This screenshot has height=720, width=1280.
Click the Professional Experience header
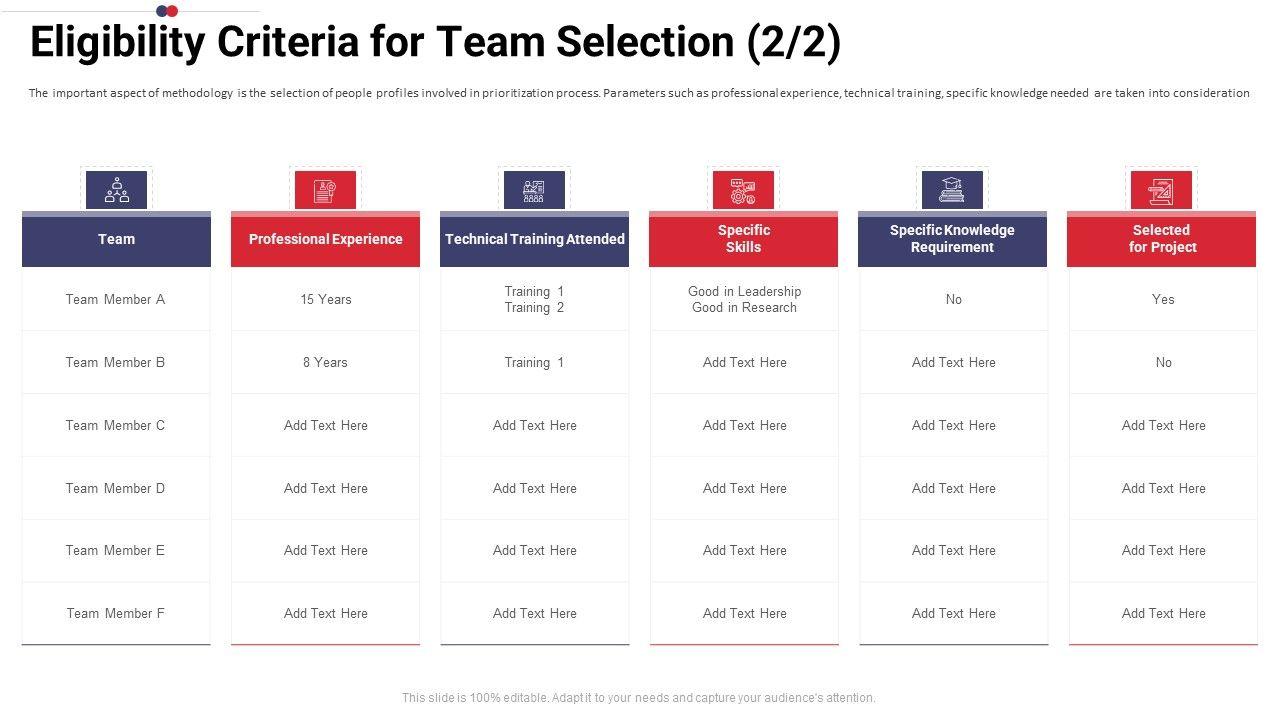tap(325, 239)
